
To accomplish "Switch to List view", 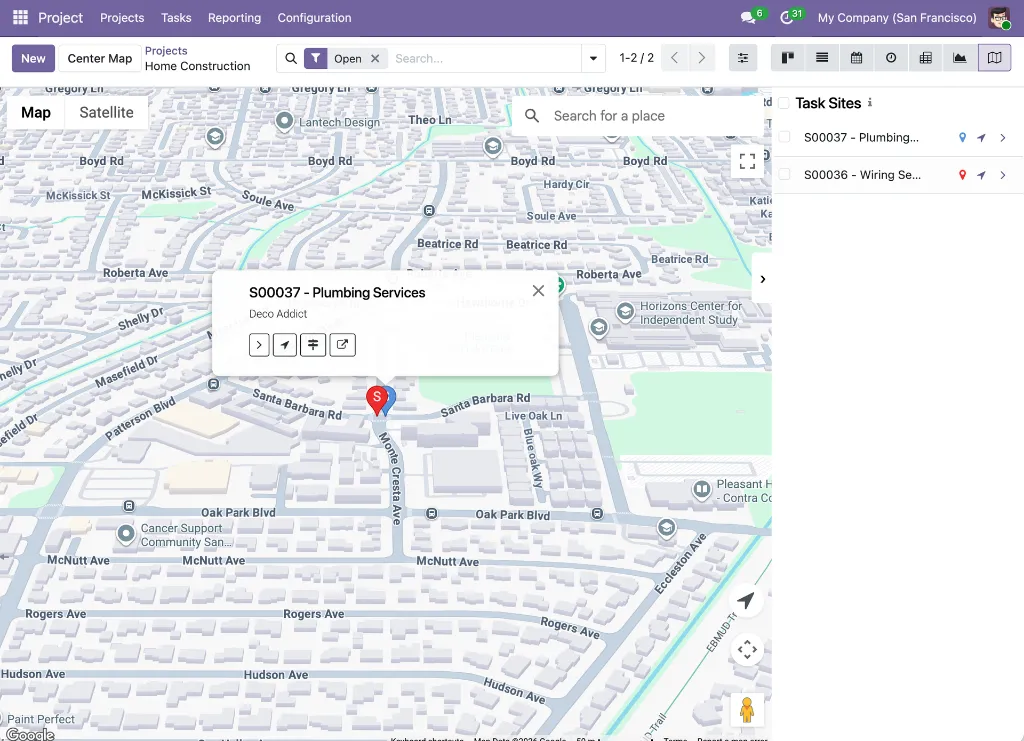I will [822, 58].
